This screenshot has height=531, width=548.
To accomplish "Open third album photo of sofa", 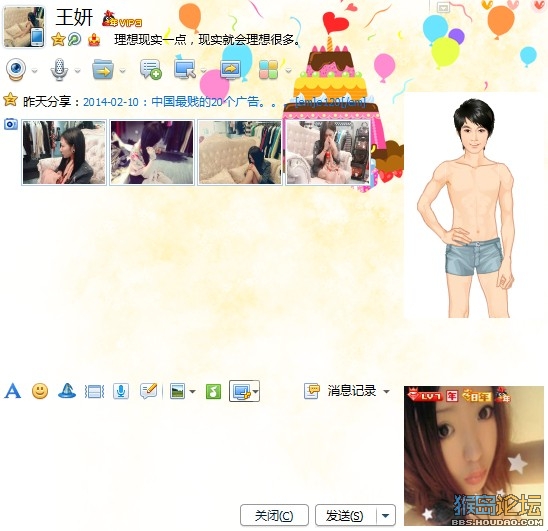I will (240, 152).
